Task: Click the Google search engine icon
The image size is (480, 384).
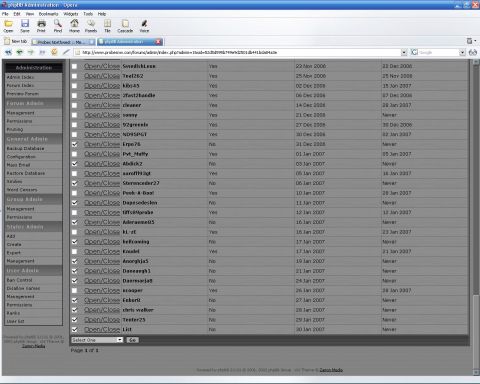Action: point(414,52)
